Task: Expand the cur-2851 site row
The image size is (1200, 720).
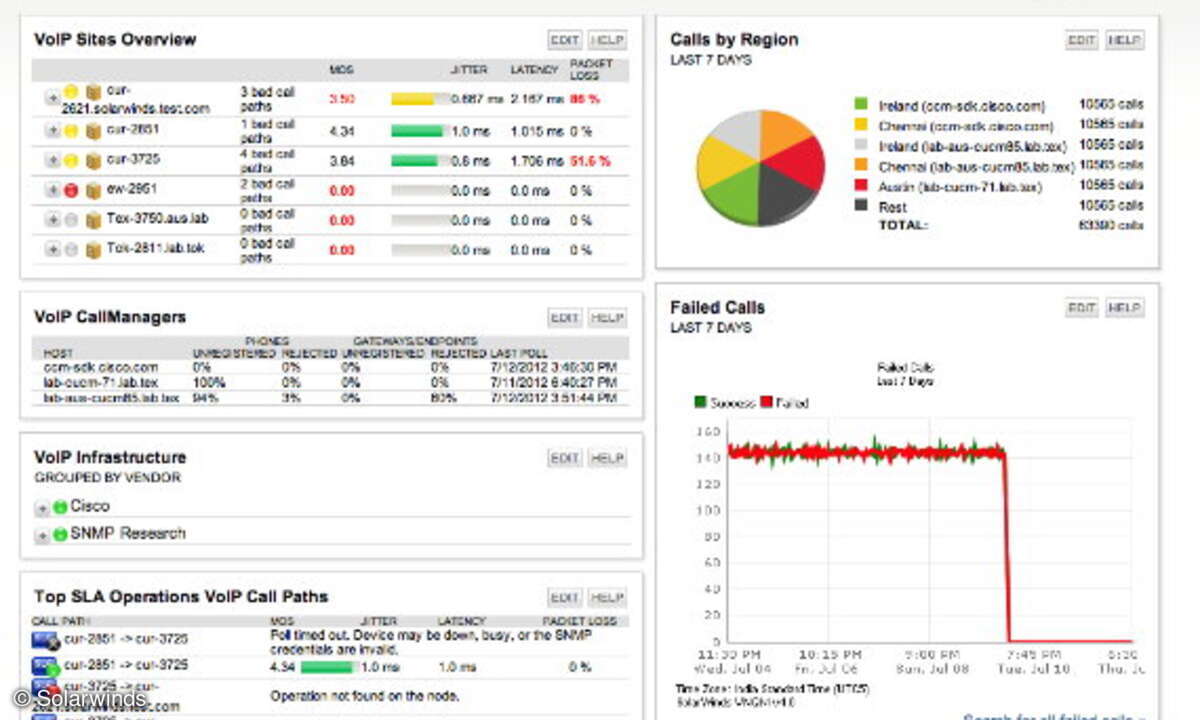Action: point(52,131)
